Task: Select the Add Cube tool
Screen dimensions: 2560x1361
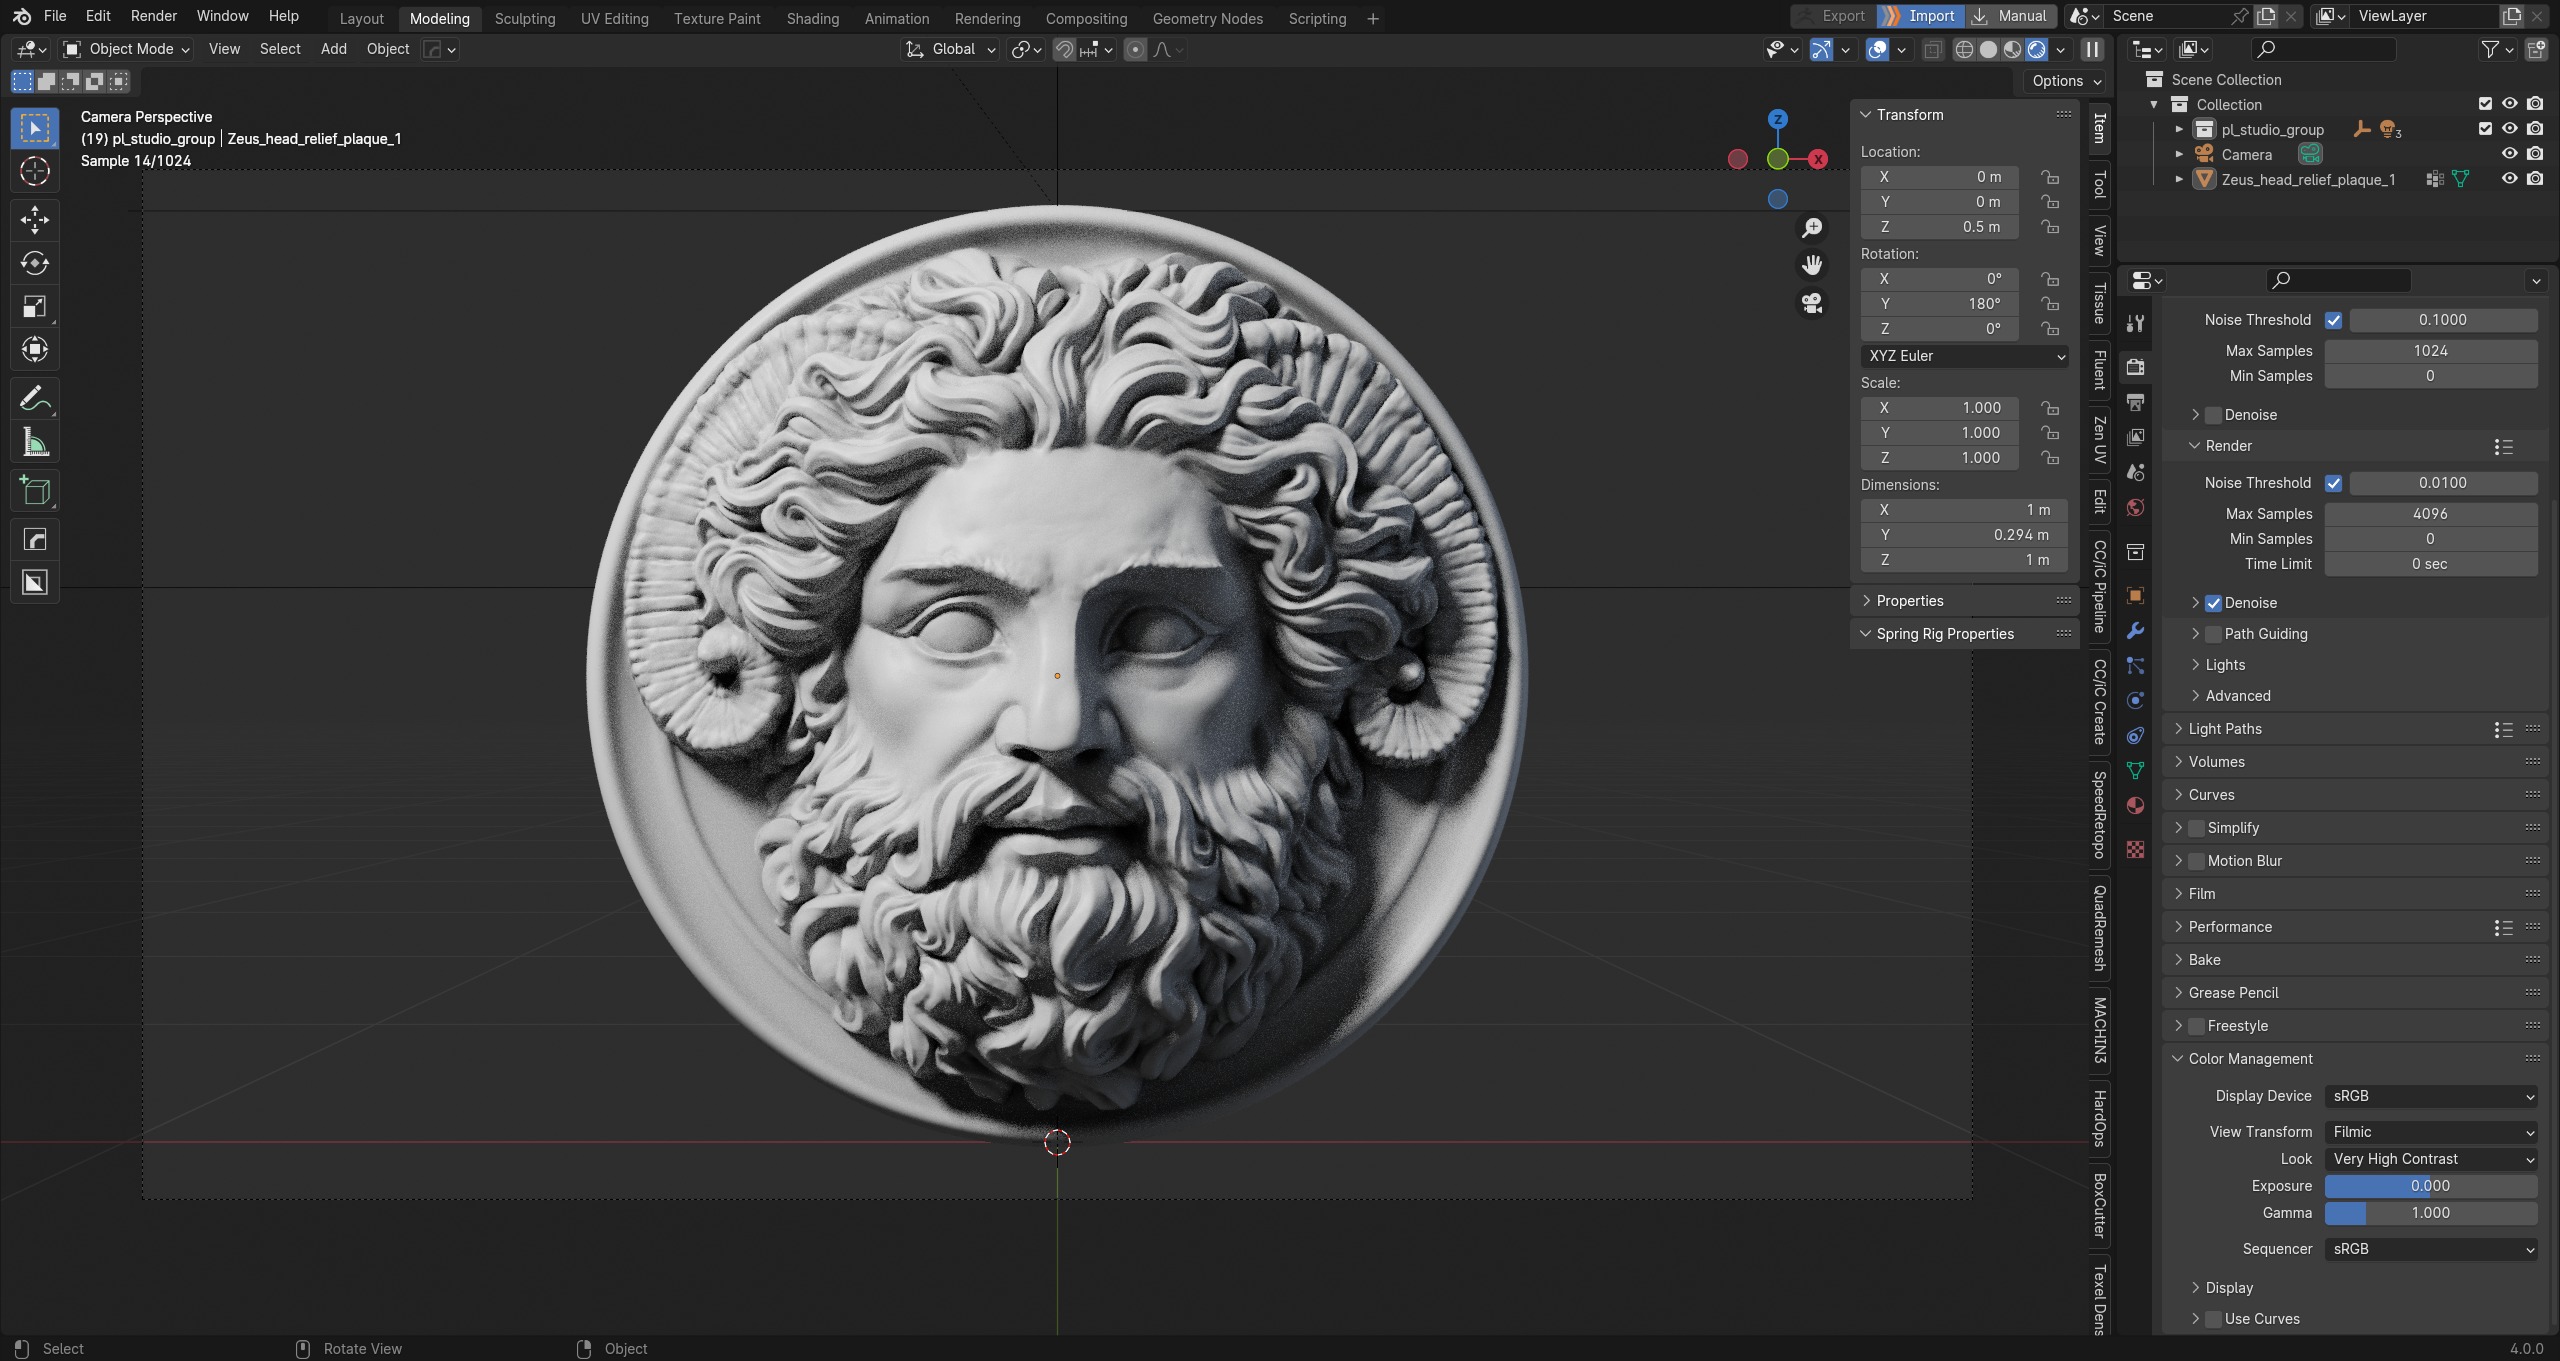Action: click(x=35, y=491)
